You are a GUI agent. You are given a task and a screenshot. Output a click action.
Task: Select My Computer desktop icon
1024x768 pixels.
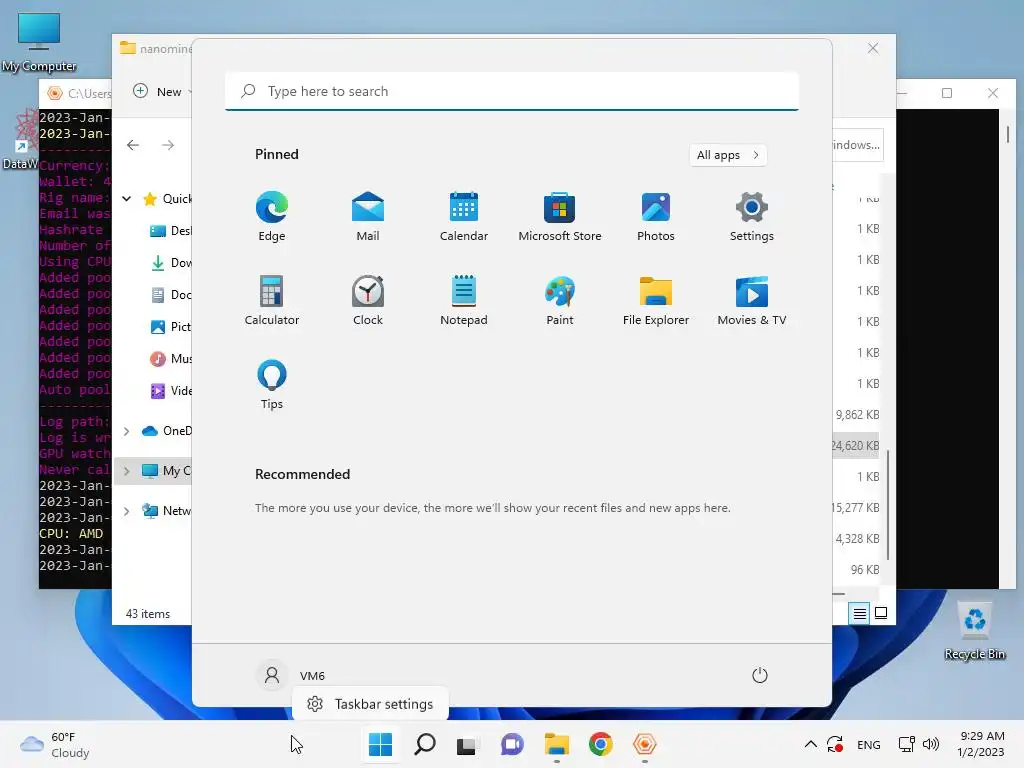coord(39,42)
